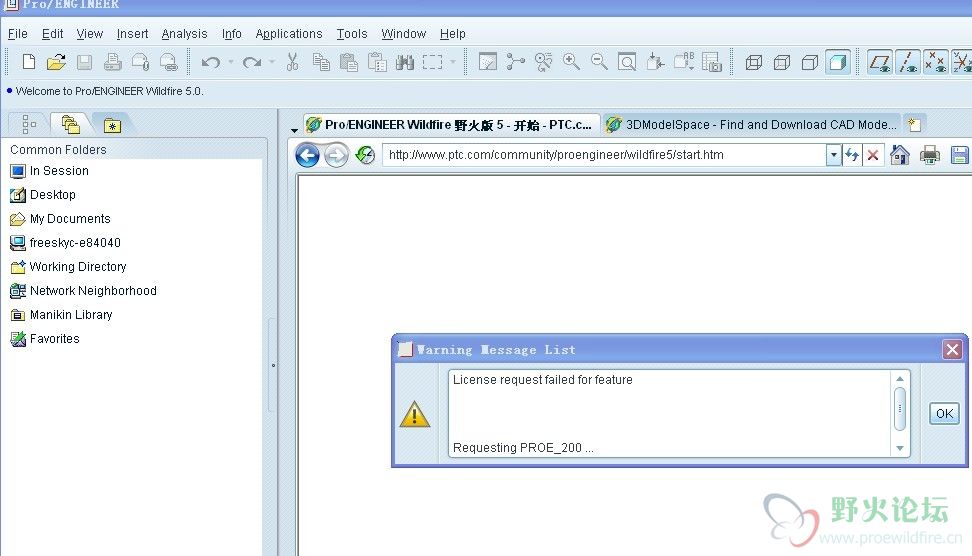Paste from clipboard icon
The width and height of the screenshot is (972, 556).
pos(349,61)
